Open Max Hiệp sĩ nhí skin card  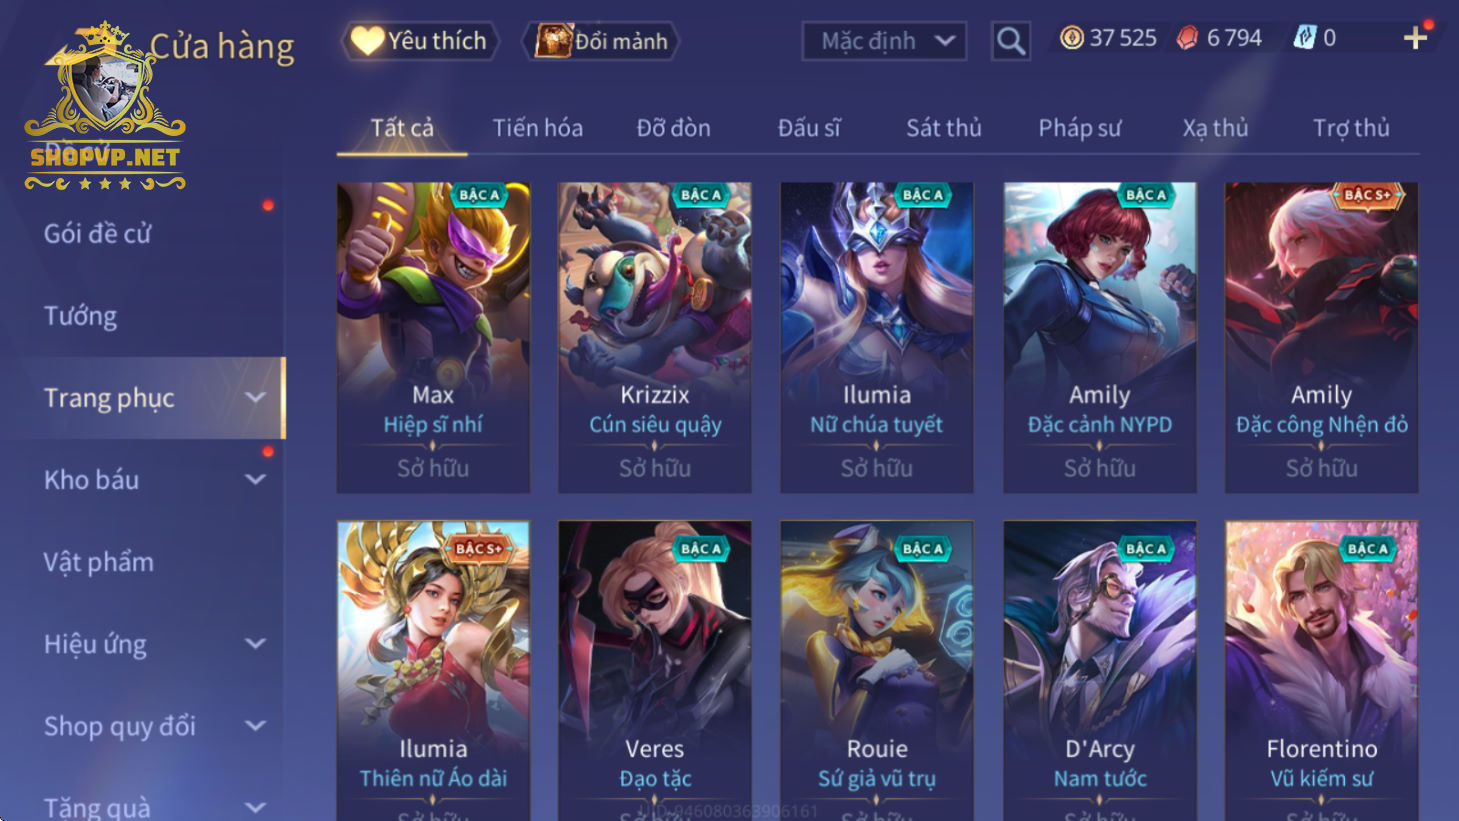click(433, 337)
